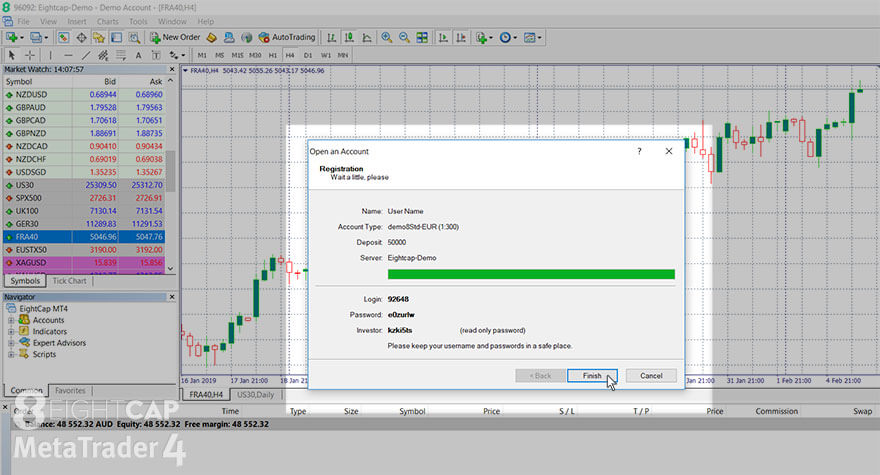Viewport: 880px width, 475px height.
Task: Zoom out on the chart
Action: pos(404,38)
